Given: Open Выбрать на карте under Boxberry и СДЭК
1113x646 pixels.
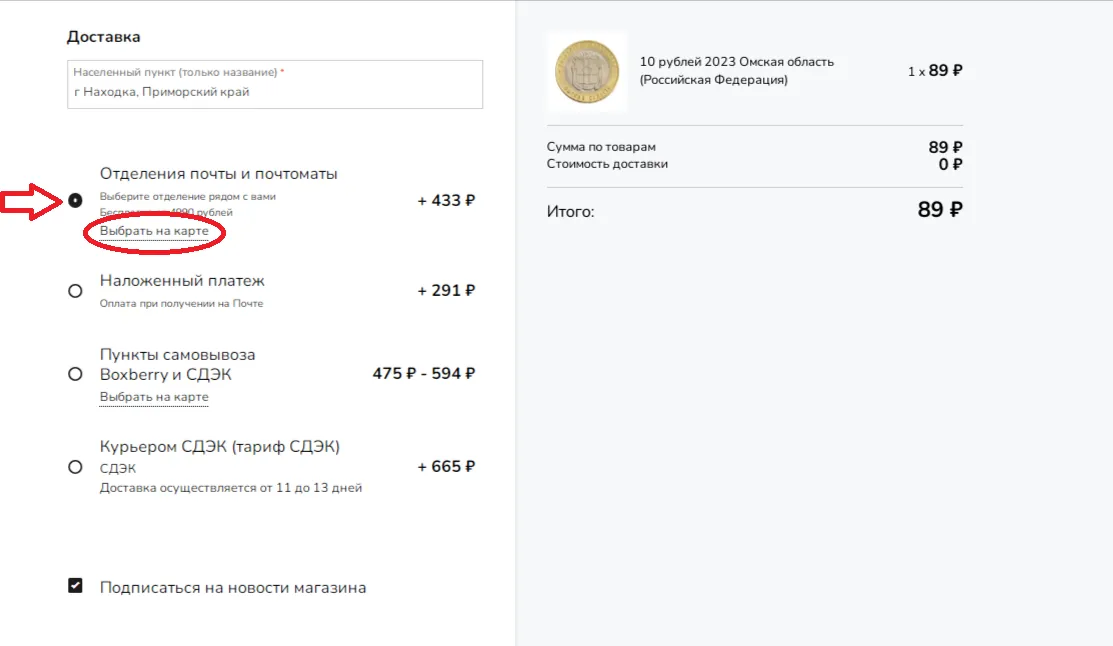Looking at the screenshot, I should (154, 397).
